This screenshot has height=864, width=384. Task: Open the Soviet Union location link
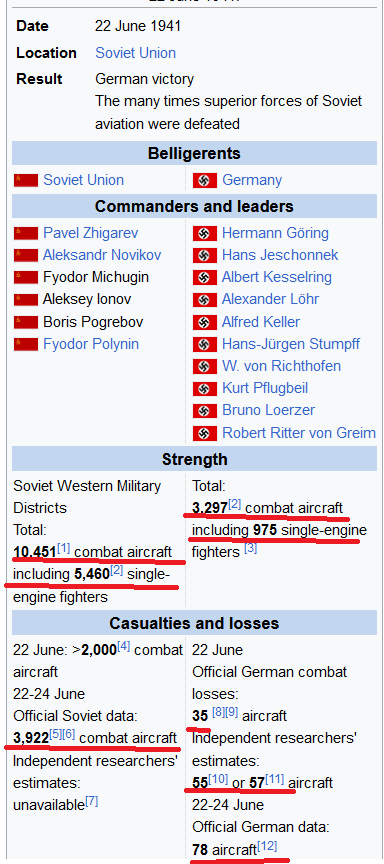pos(136,53)
